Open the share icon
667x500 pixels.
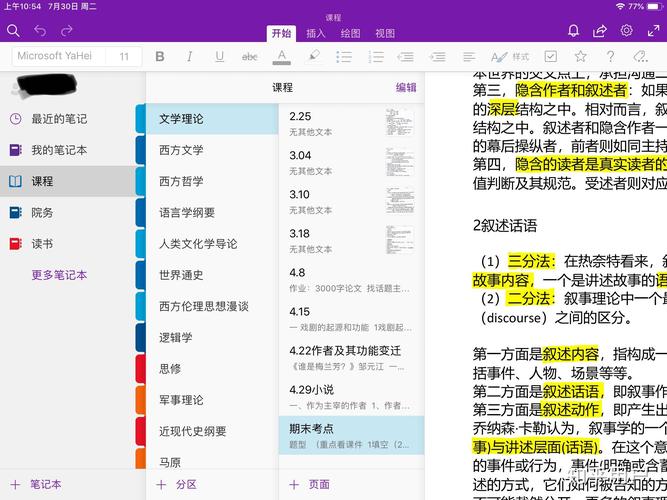point(600,31)
